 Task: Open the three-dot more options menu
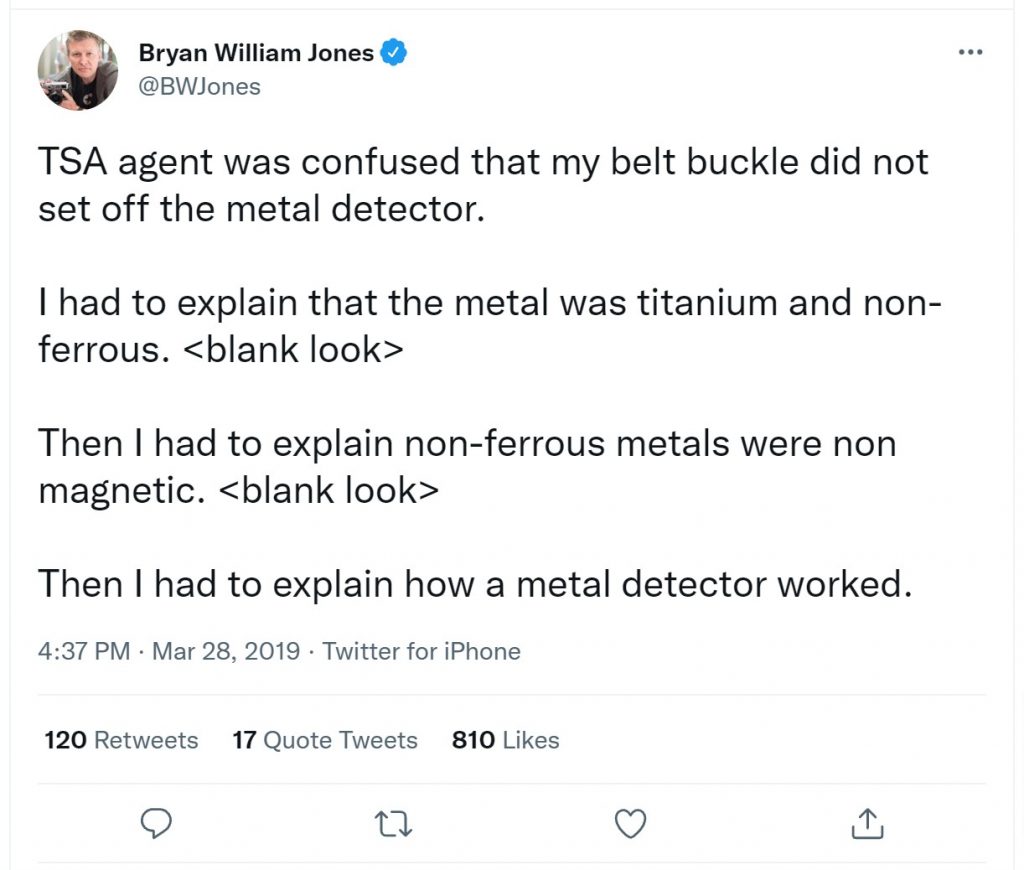click(x=970, y=52)
